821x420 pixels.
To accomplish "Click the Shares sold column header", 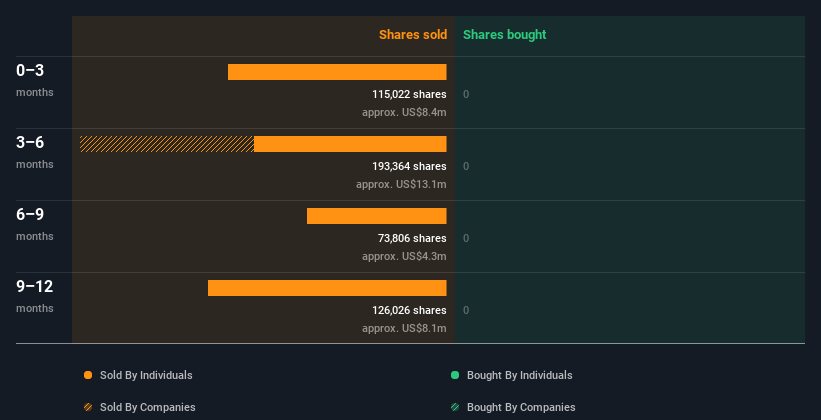I will (413, 35).
